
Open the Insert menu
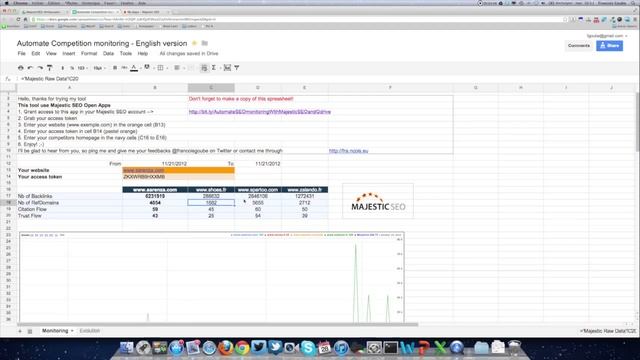pos(69,53)
